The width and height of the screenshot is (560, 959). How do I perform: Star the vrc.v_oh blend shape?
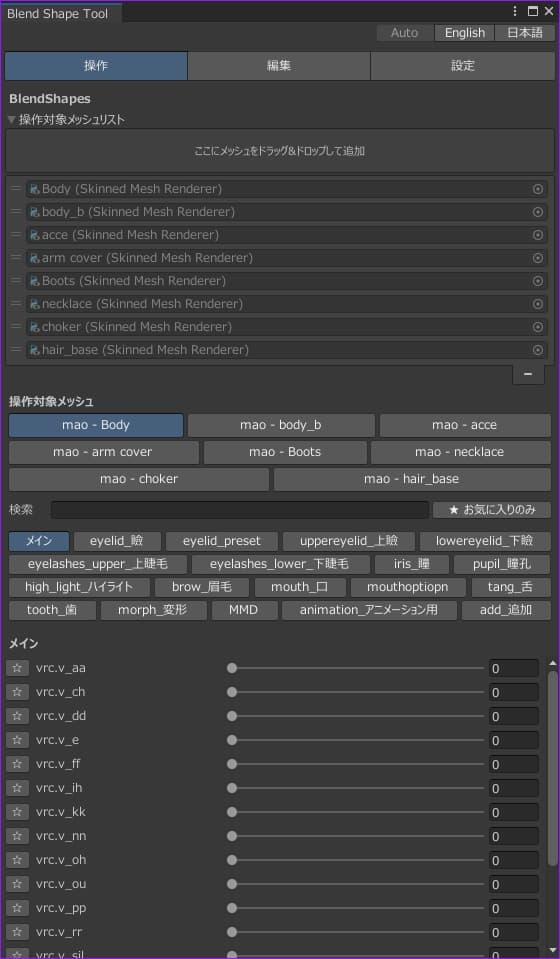pos(17,860)
